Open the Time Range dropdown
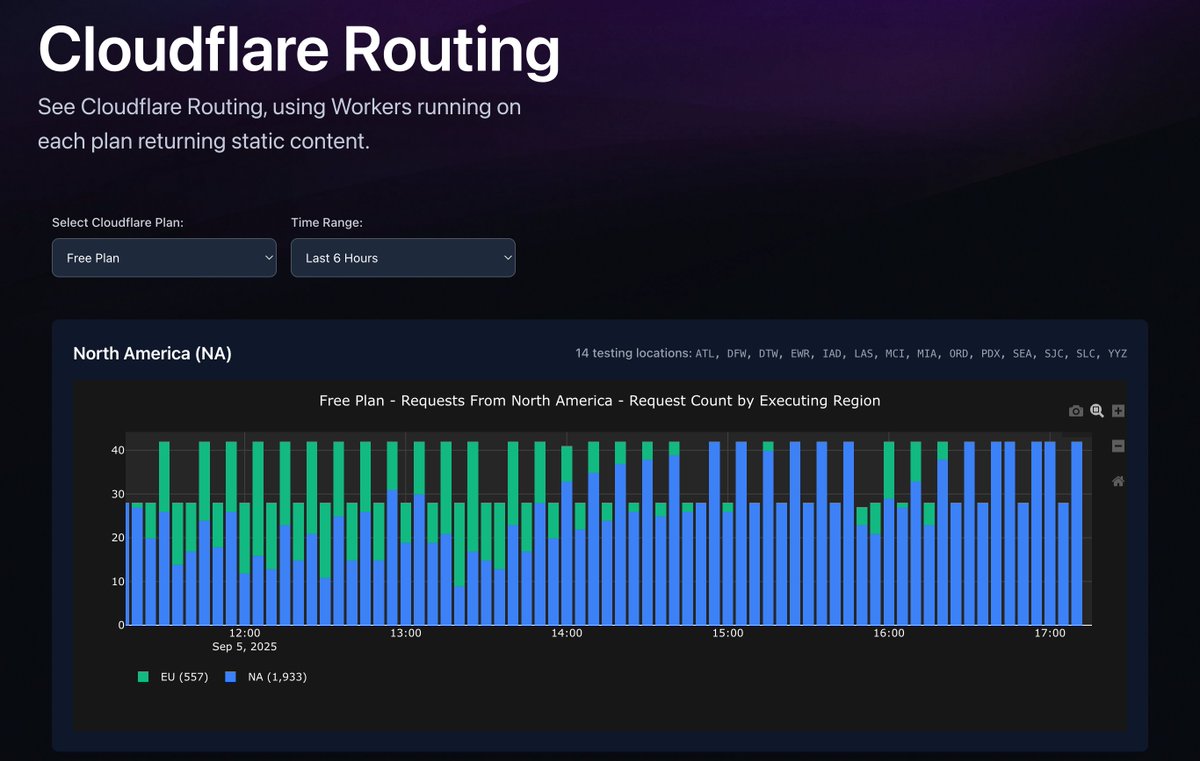The height and width of the screenshot is (761, 1200). click(x=403, y=258)
